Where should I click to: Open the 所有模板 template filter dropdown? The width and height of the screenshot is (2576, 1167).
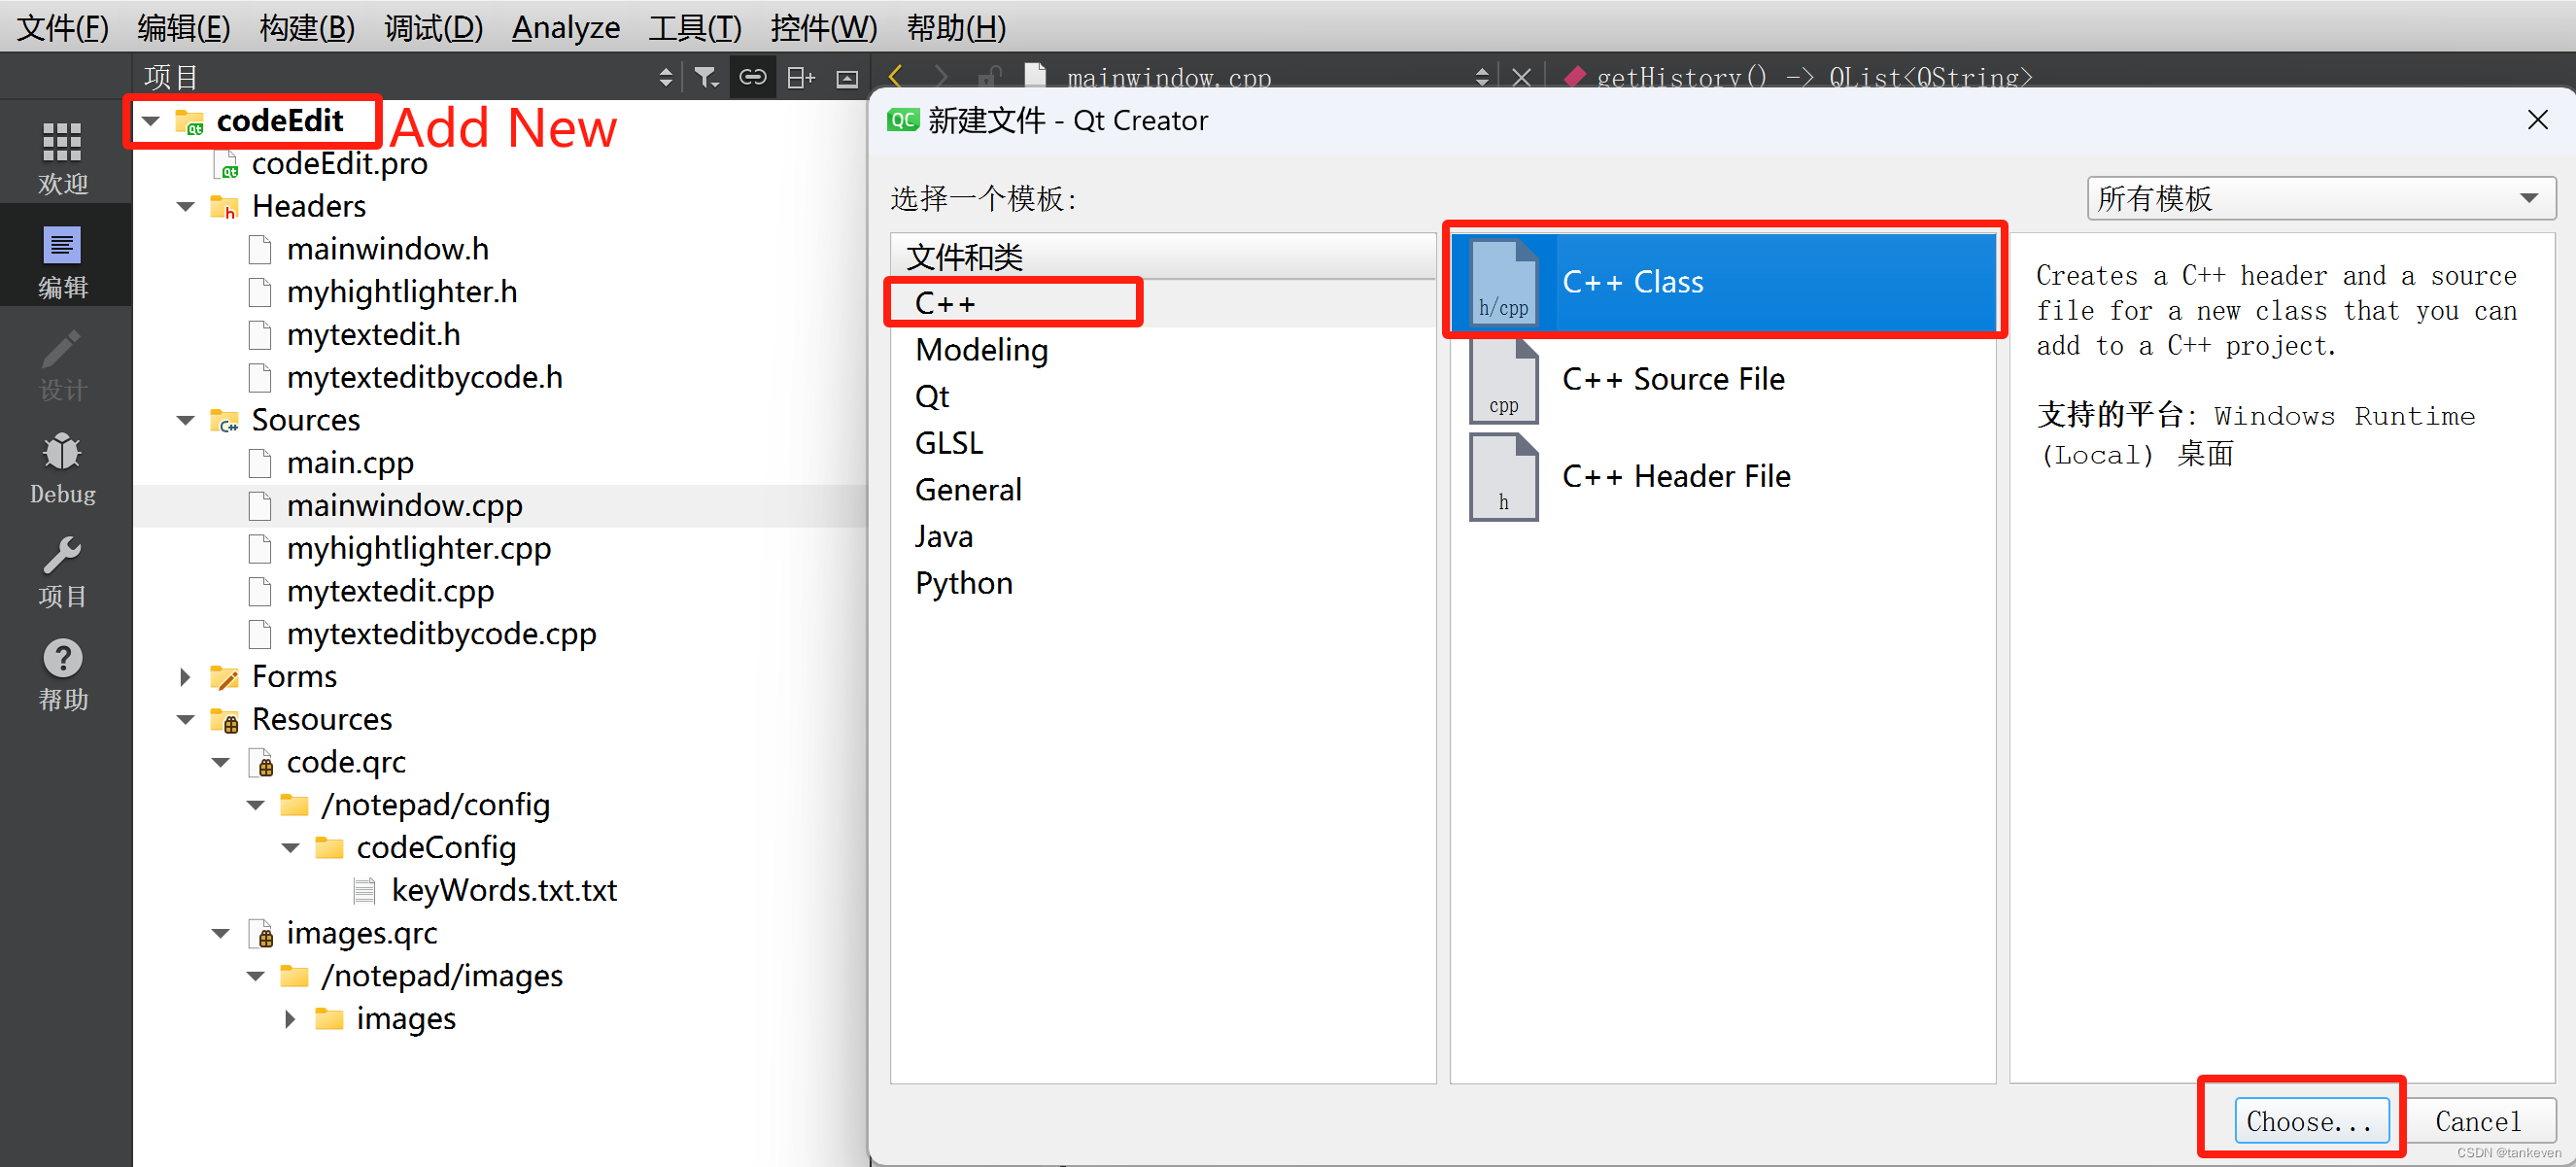point(2320,198)
